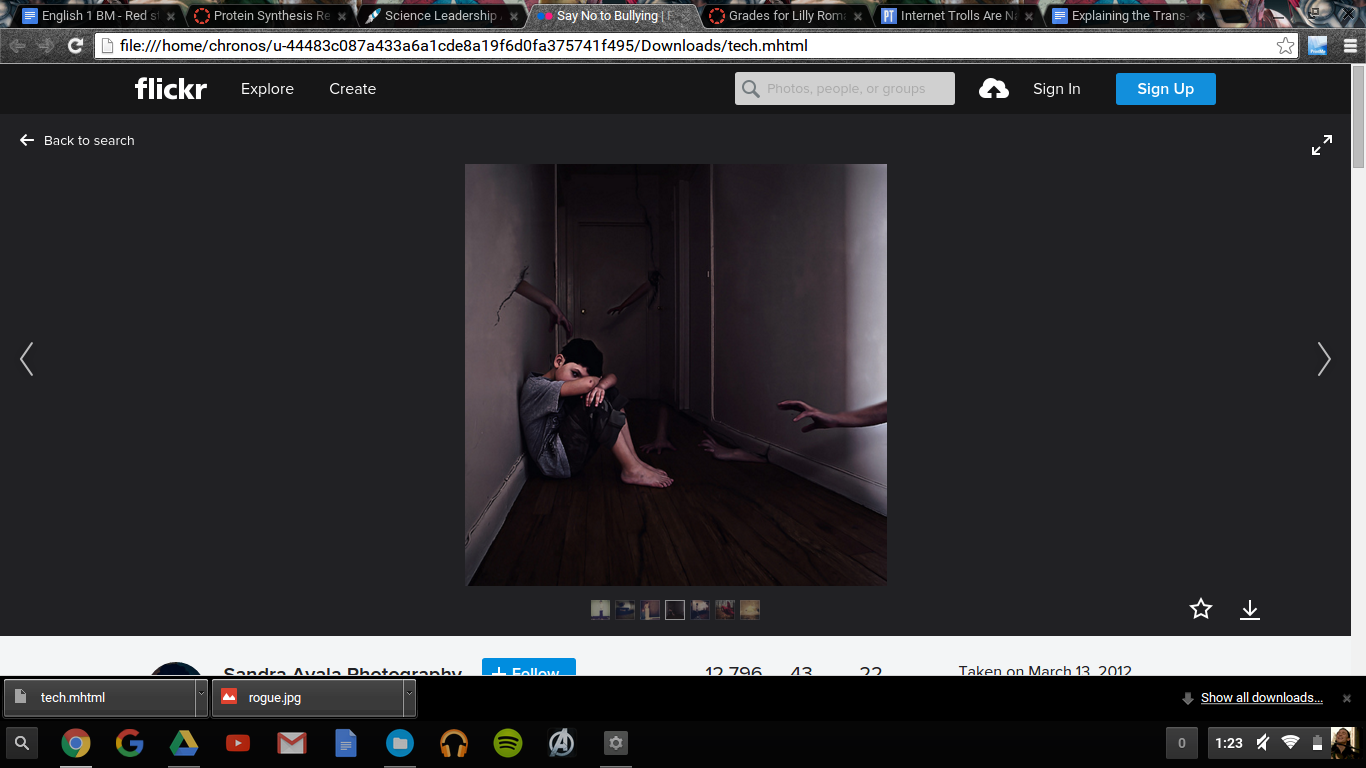This screenshot has width=1366, height=768.
Task: Go to the previous photo arrow
Action: point(27,359)
